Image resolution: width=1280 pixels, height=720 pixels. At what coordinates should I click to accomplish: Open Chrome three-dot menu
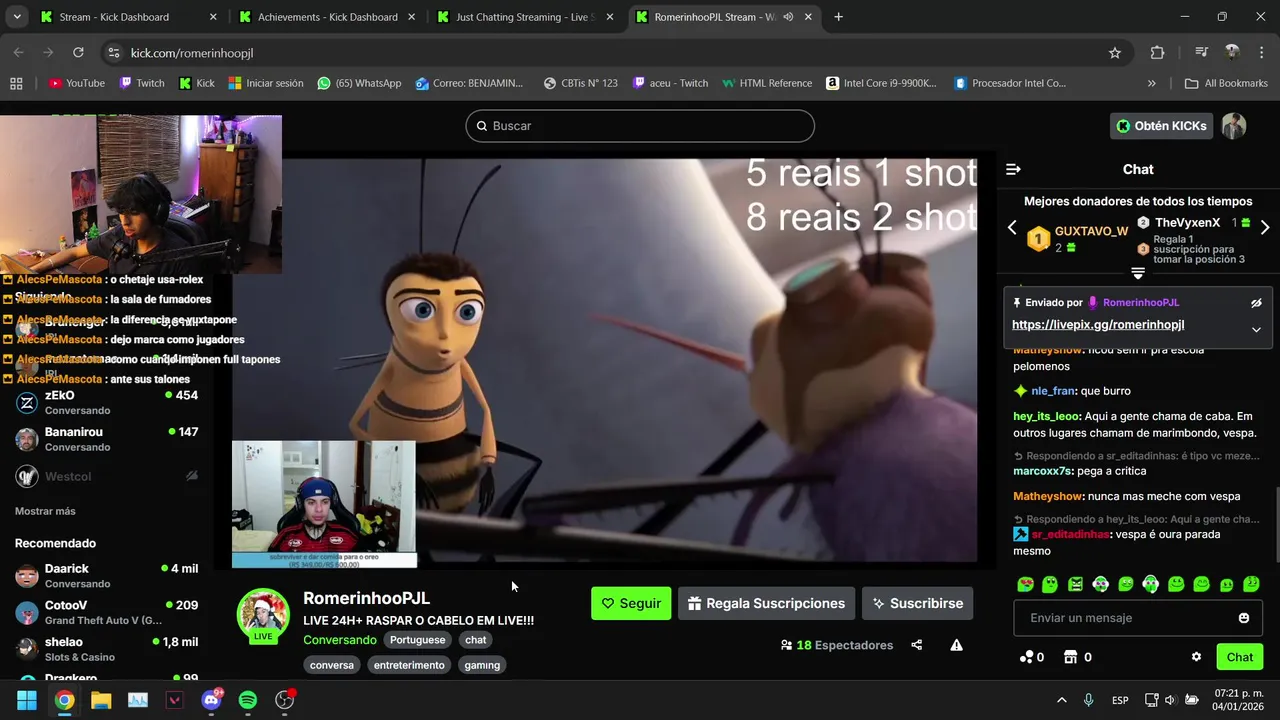1260,53
